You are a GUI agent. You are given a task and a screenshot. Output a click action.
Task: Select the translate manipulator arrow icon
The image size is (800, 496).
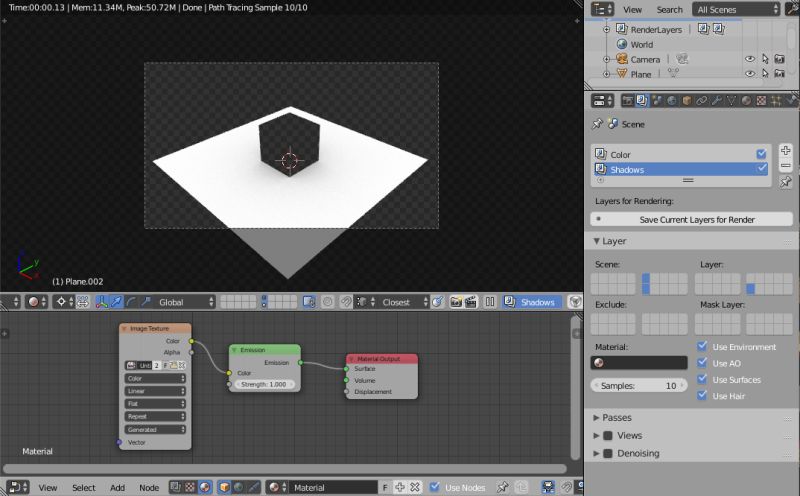click(x=116, y=302)
